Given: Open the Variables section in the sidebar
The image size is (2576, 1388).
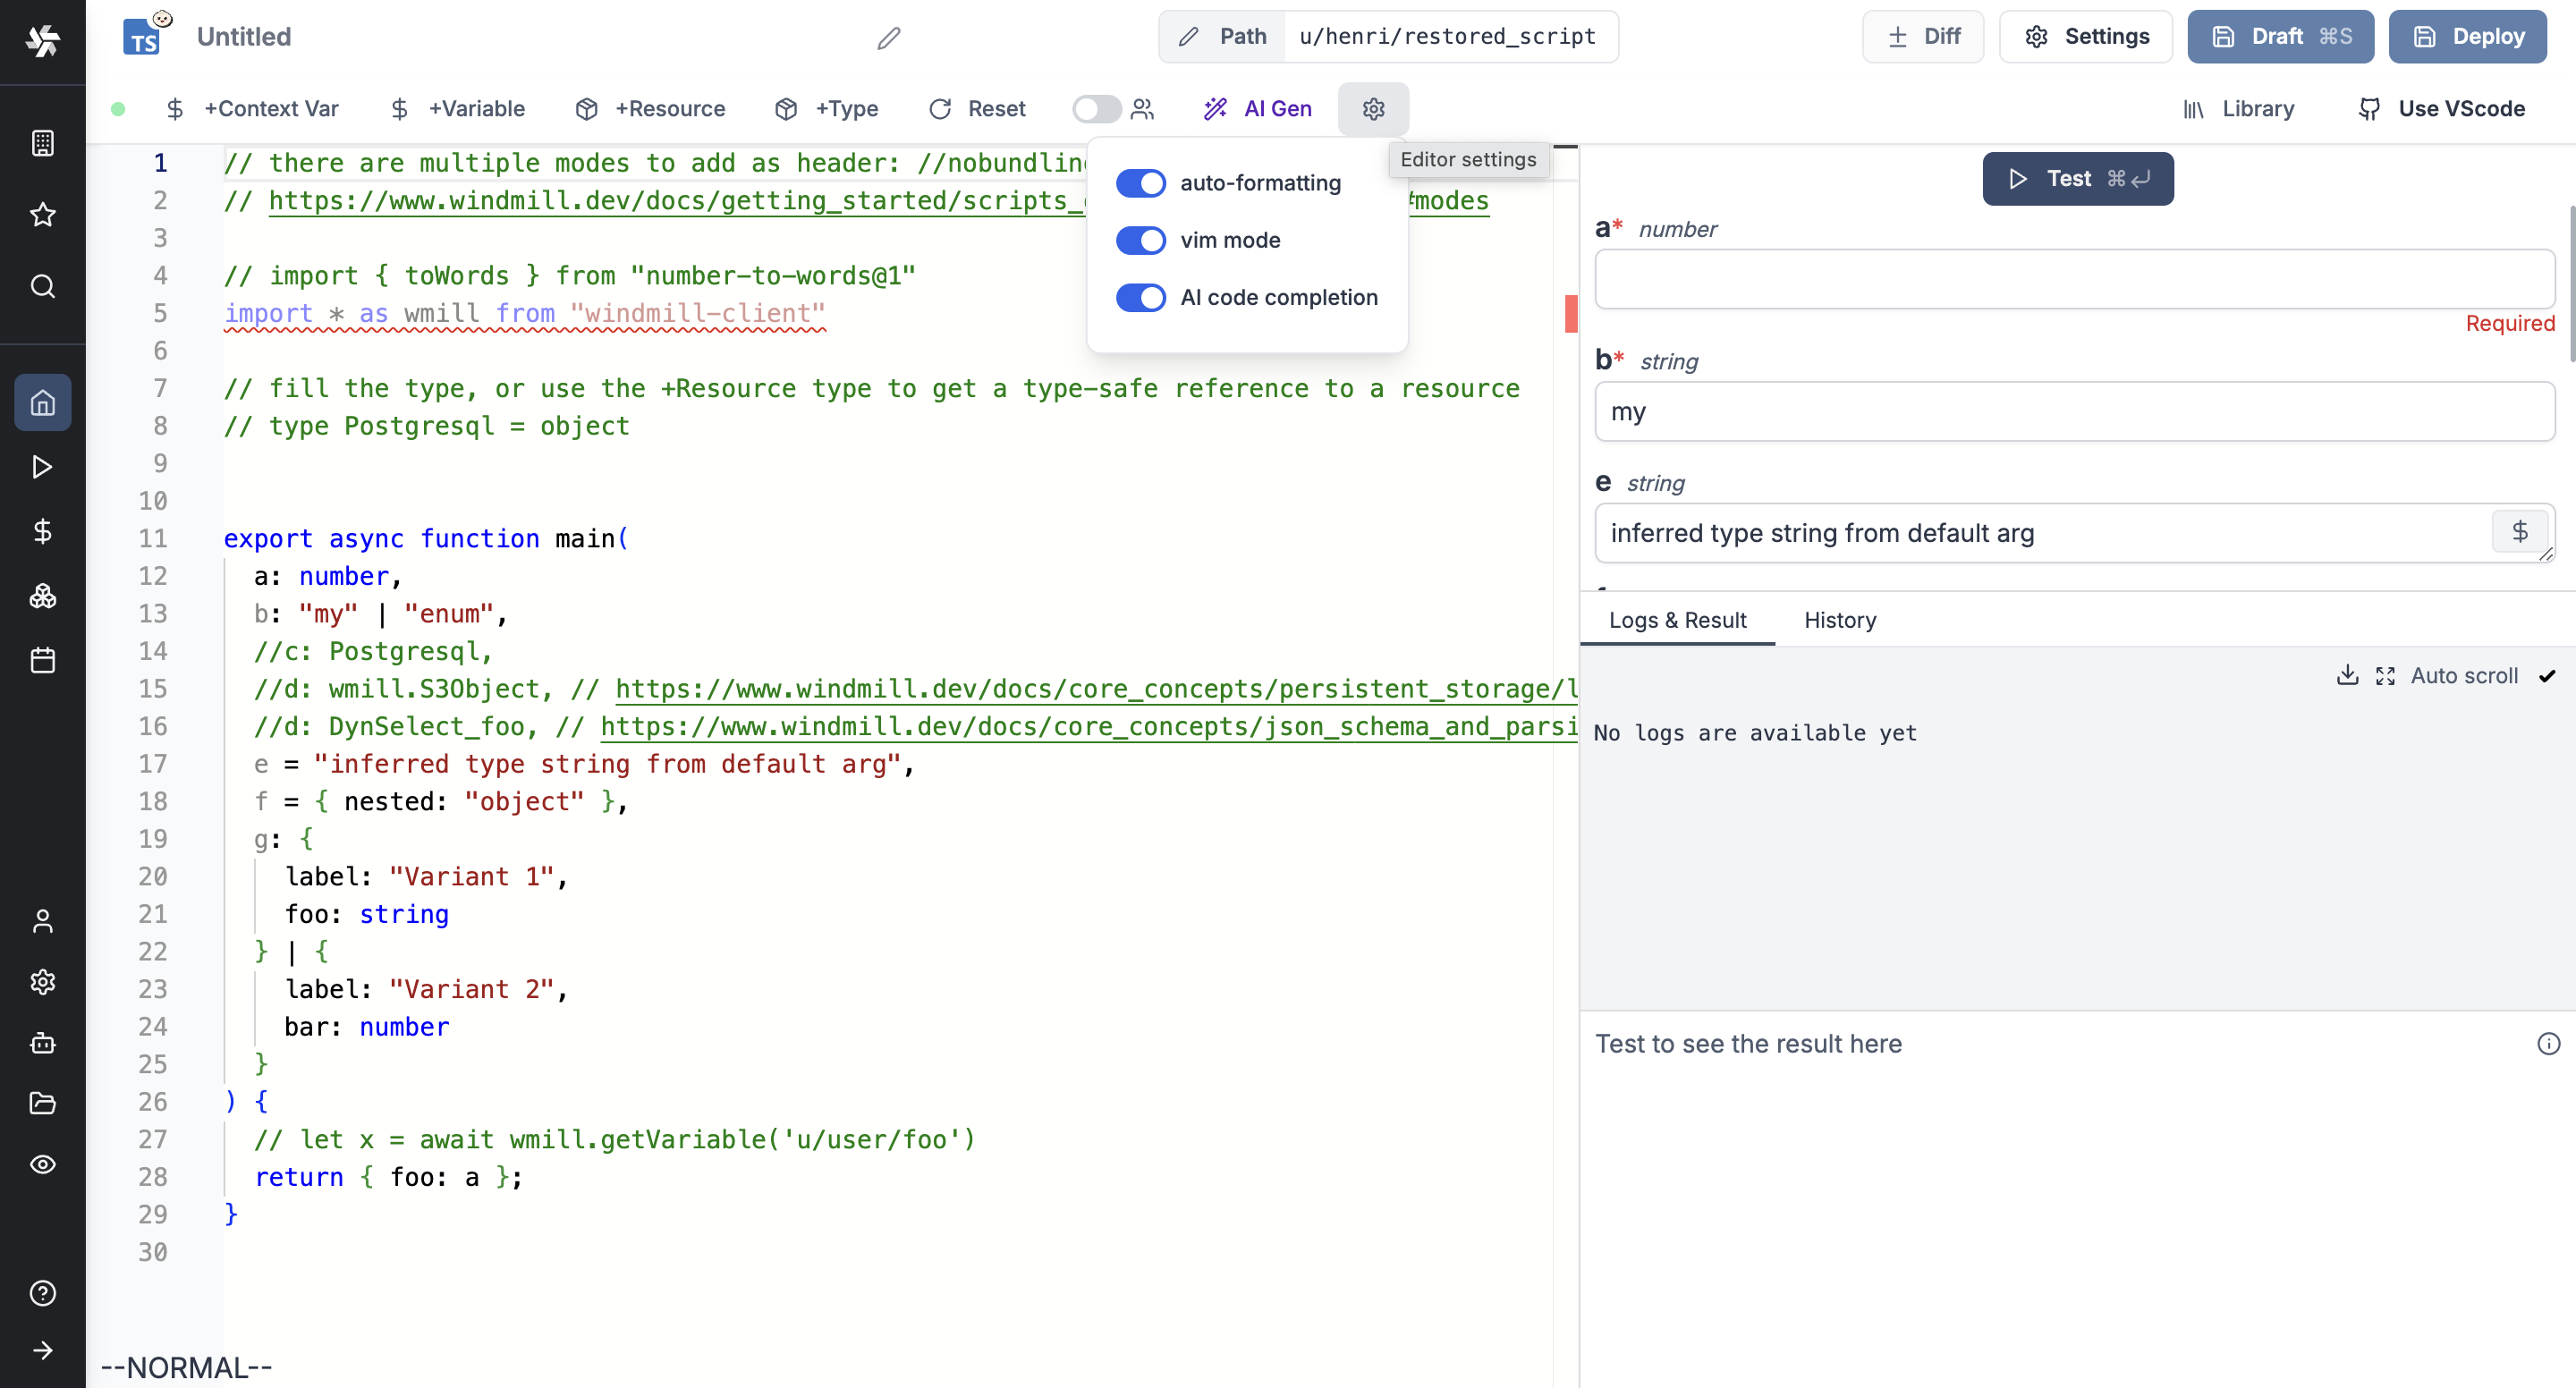Looking at the screenshot, I should tap(42, 531).
